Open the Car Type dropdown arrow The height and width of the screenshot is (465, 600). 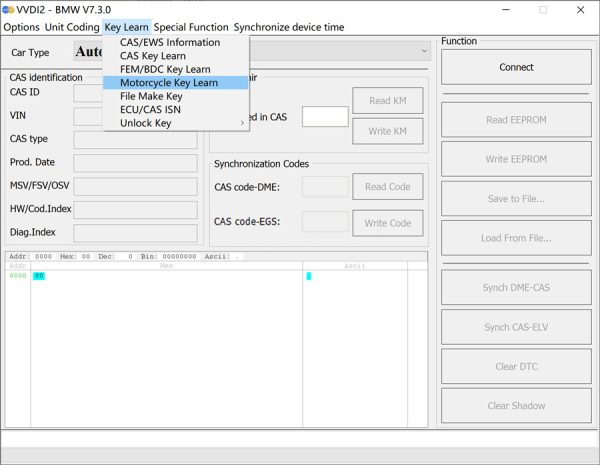click(x=424, y=51)
